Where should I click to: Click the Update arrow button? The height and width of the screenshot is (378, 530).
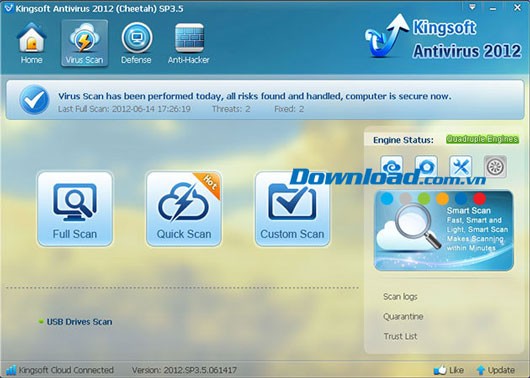coord(495,370)
